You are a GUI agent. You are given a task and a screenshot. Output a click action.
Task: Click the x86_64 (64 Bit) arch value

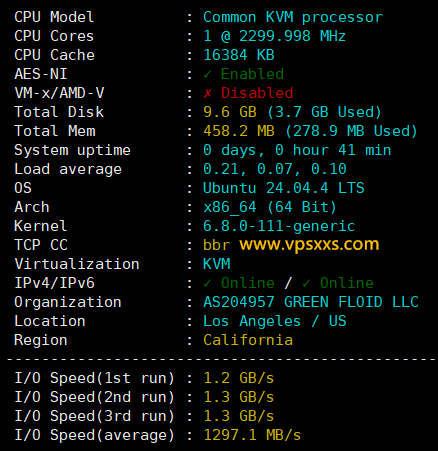tap(270, 207)
